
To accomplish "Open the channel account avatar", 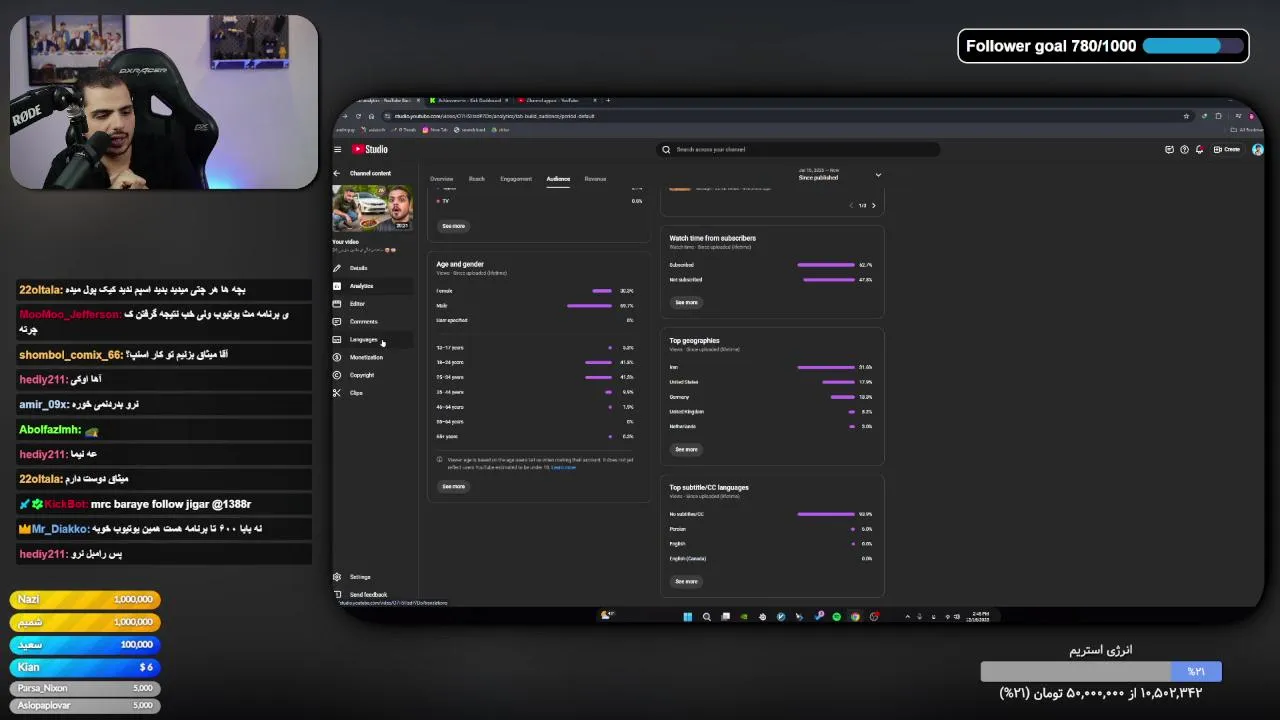I will point(1257,149).
